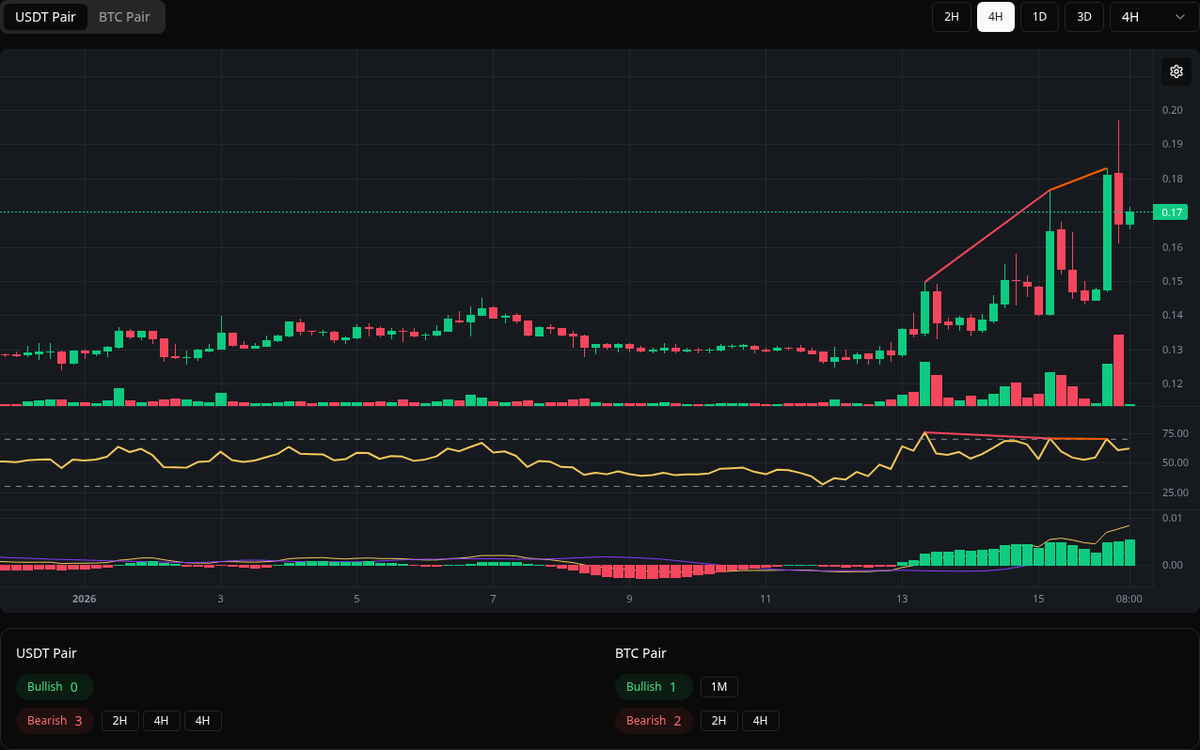Click the 50.00 RSI axis label
The width and height of the screenshot is (1200, 750).
pos(1175,463)
